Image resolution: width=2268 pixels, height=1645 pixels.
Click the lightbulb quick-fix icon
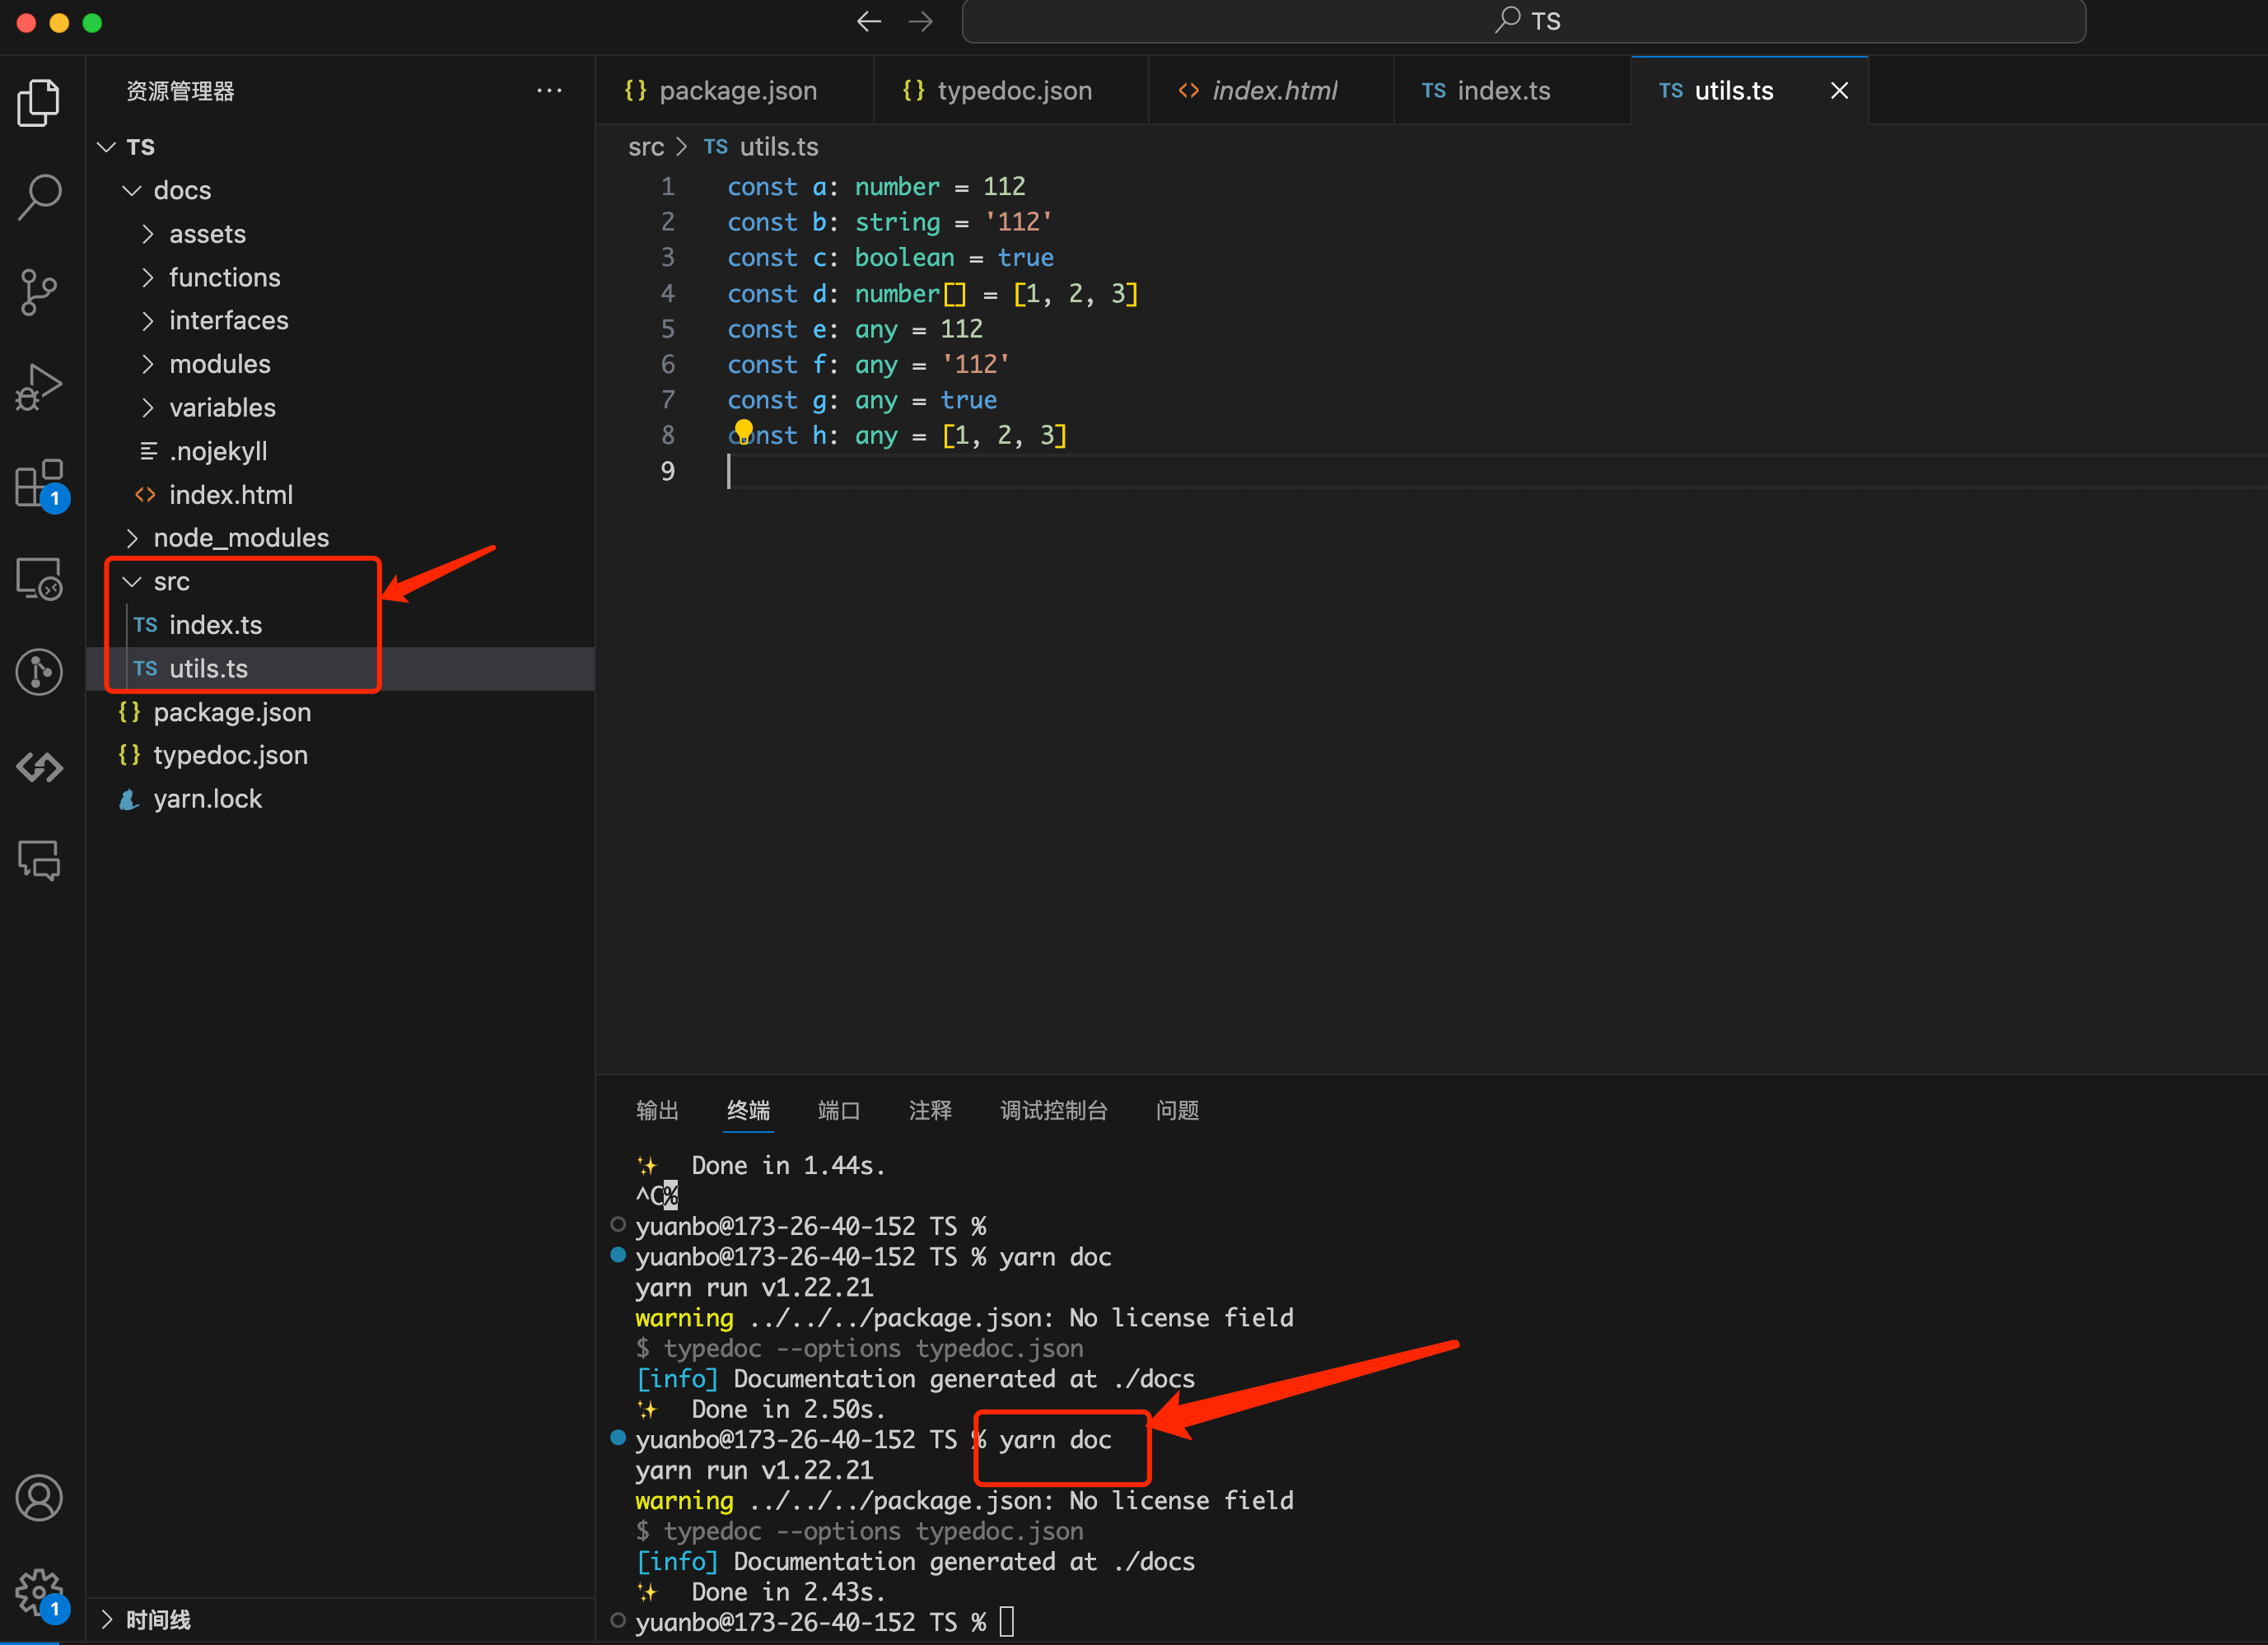pos(743,431)
